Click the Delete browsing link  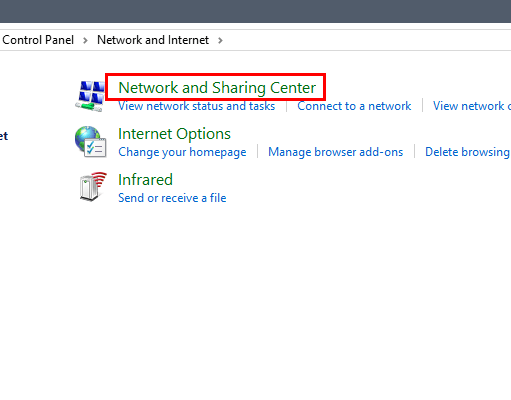(x=468, y=152)
